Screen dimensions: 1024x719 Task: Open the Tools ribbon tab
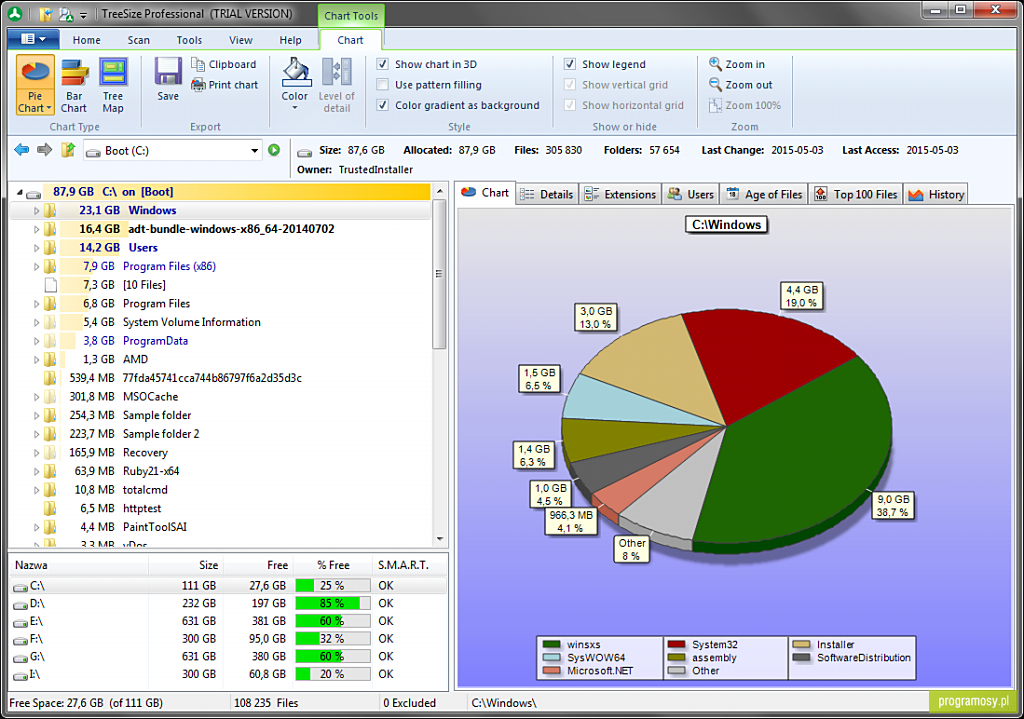189,40
